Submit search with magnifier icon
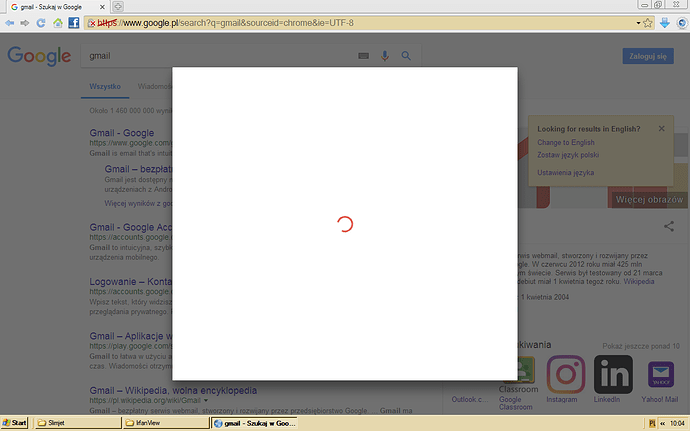 406,56
